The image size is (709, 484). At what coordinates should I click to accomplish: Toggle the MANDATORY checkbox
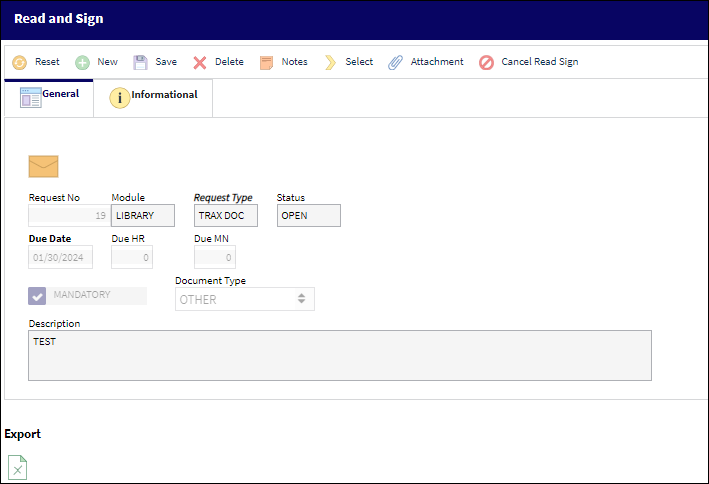pyautogui.click(x=37, y=296)
